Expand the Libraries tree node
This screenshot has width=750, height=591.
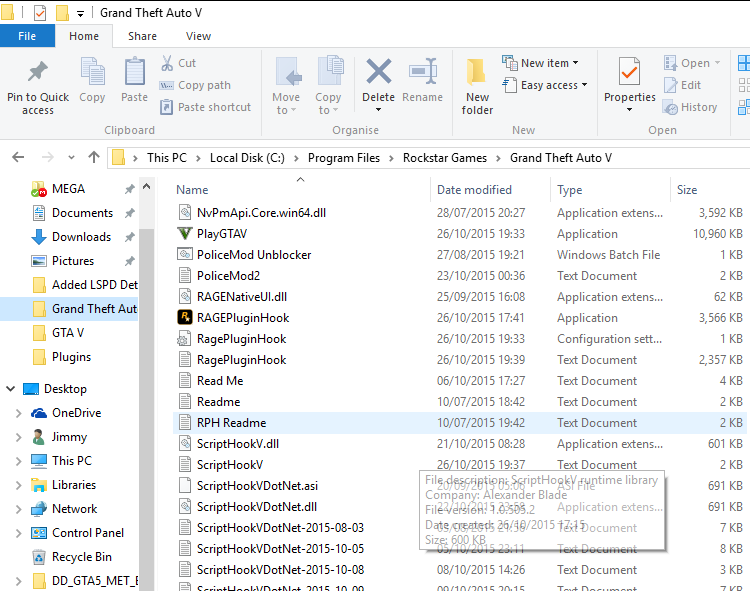click(x=18, y=485)
